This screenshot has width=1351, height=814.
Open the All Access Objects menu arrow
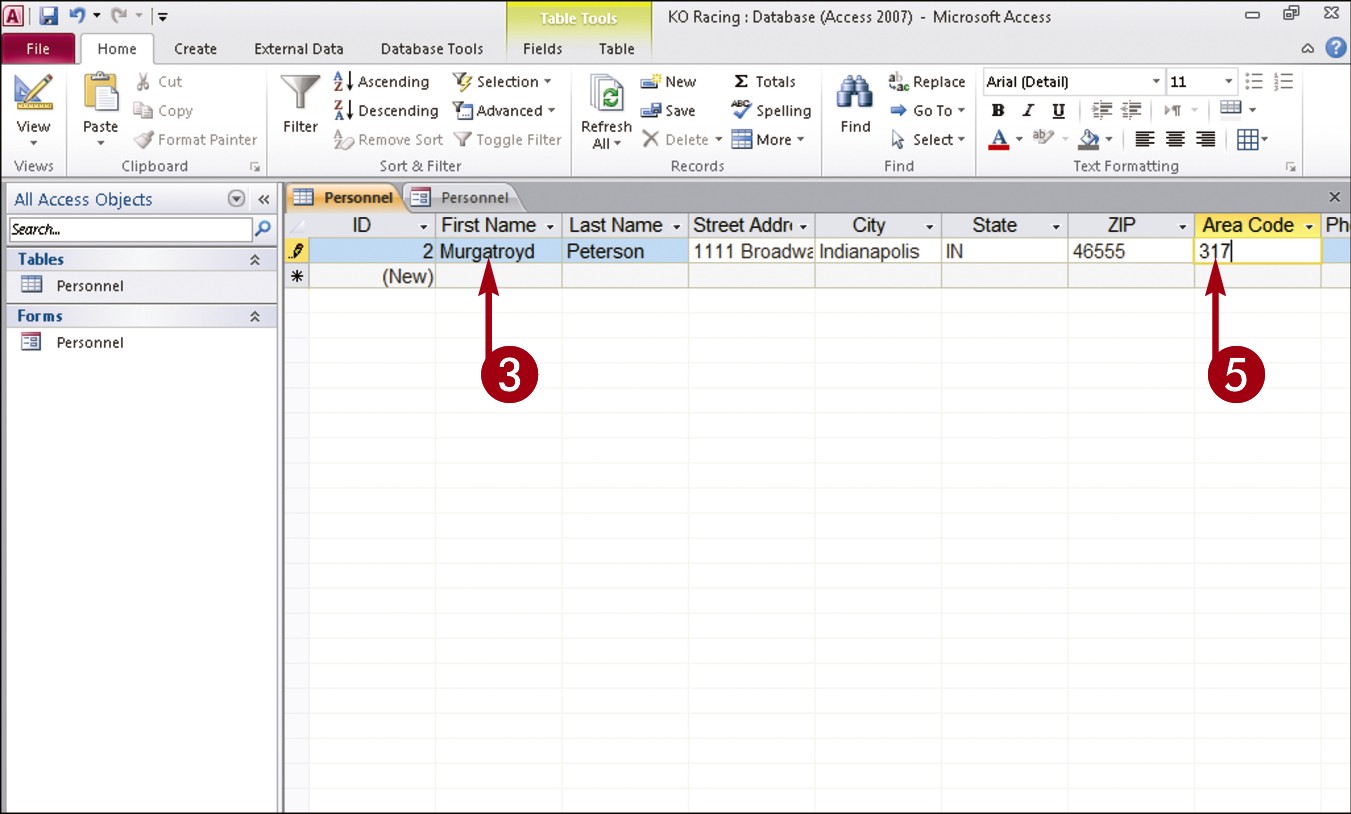click(x=237, y=199)
